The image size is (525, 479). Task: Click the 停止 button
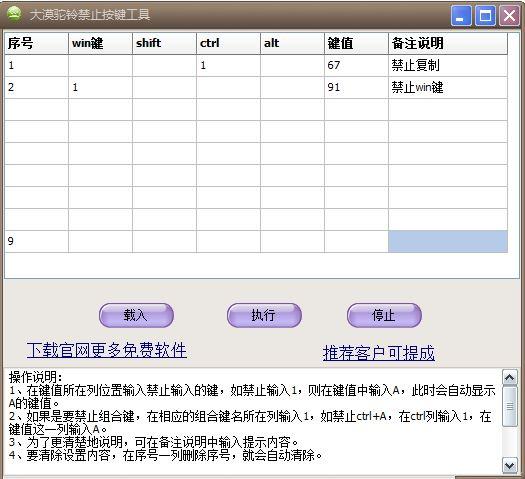(384, 315)
